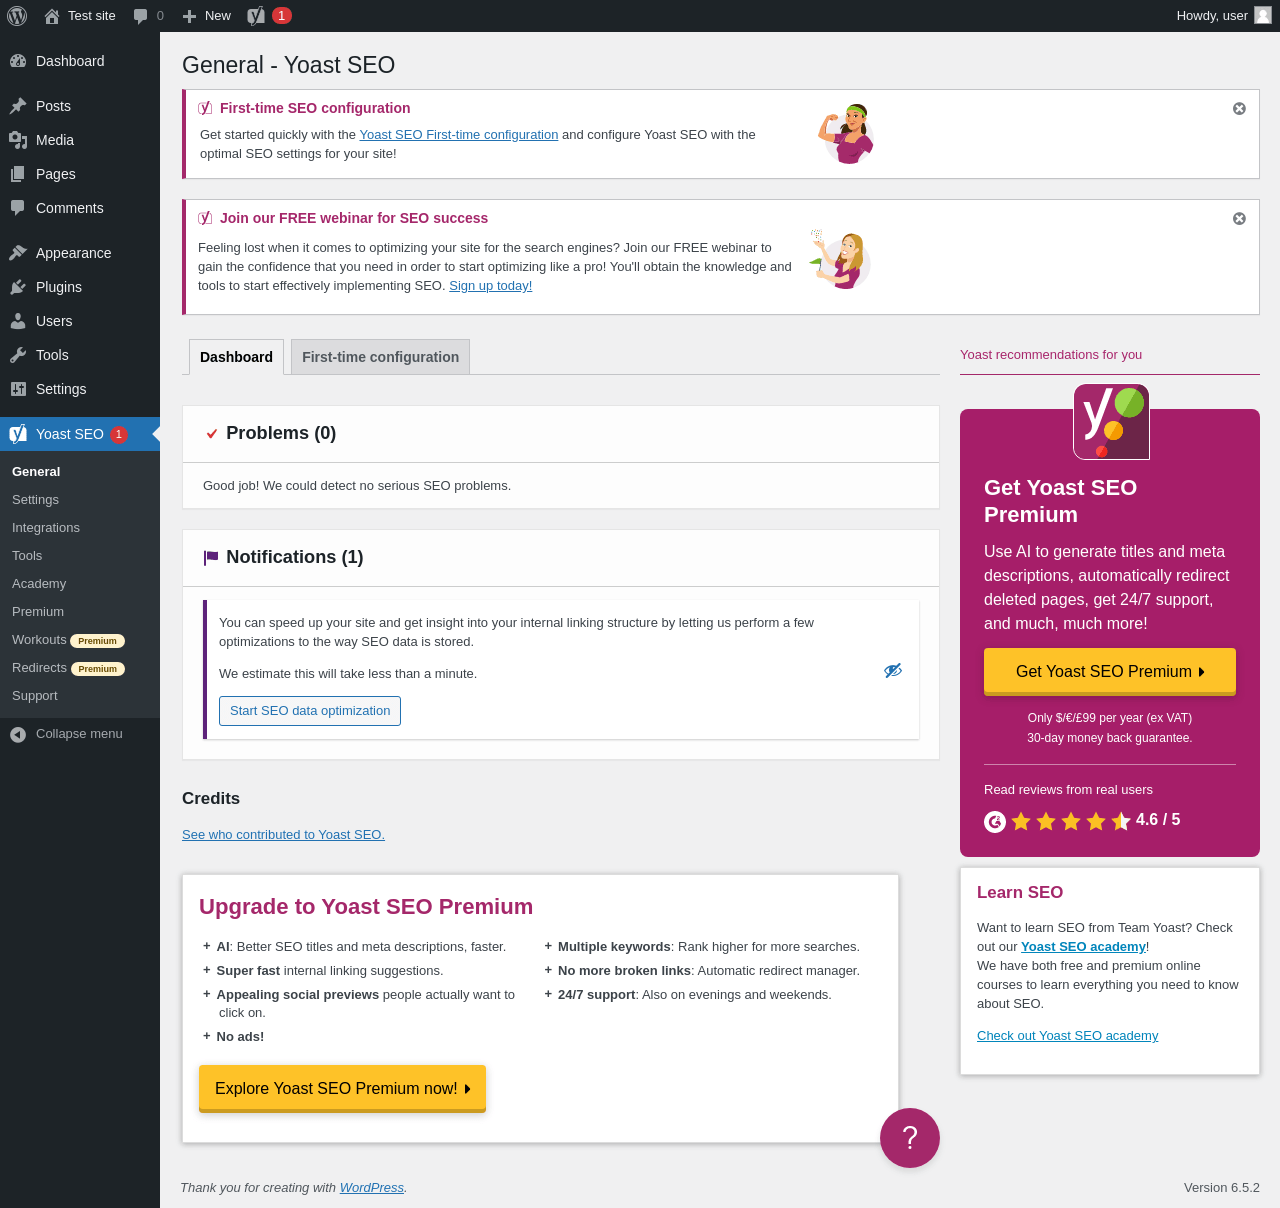The height and width of the screenshot is (1208, 1280).
Task: Click the Comments speech bubble sidebar icon
Action: (x=18, y=208)
